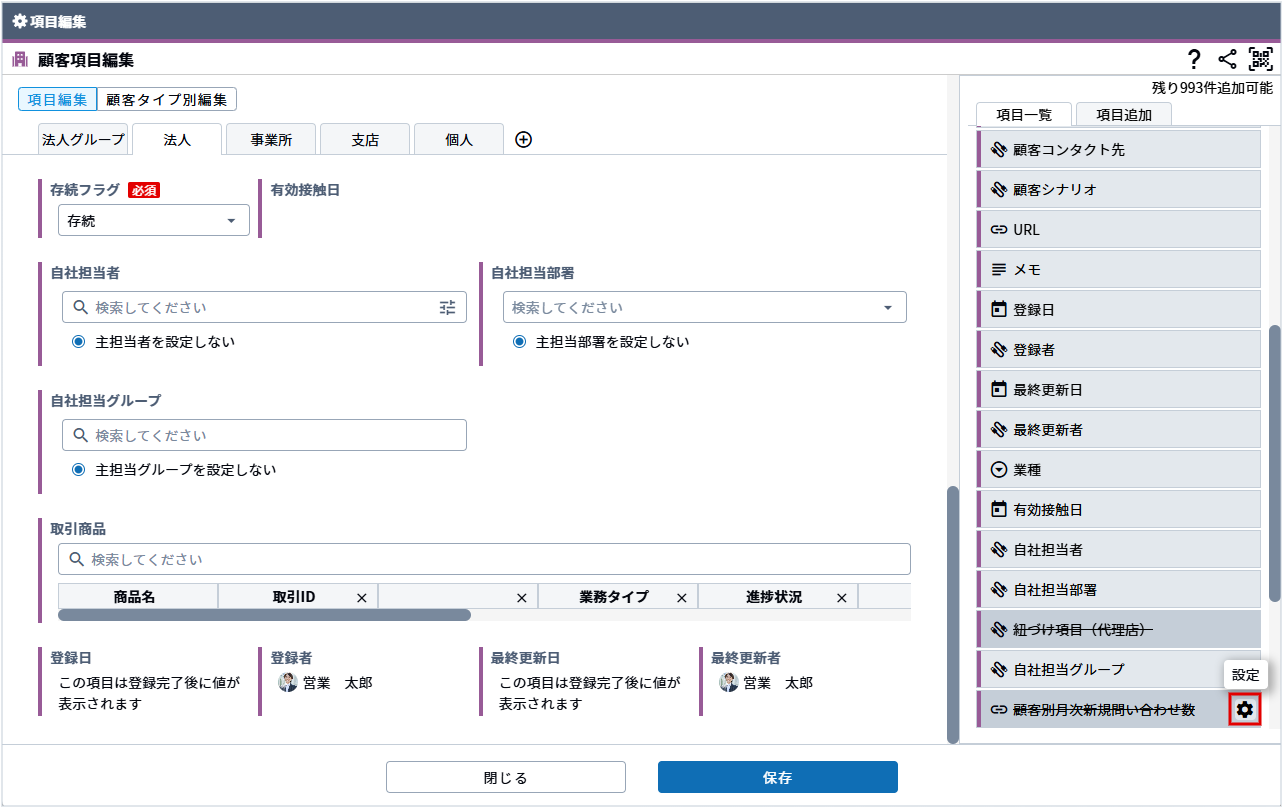Switch to the 事業所 tab
The image size is (1283, 808).
pos(271,140)
